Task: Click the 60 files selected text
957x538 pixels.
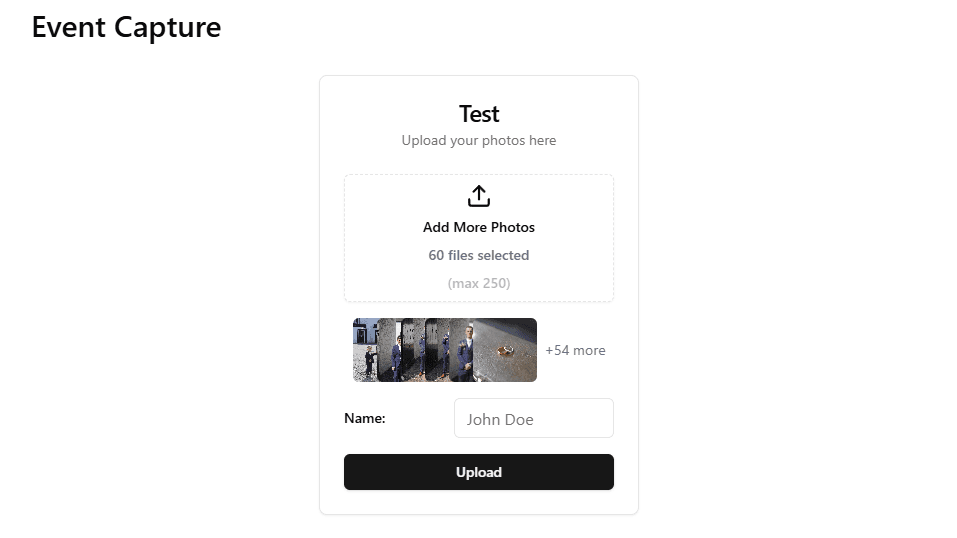Action: (x=479, y=255)
